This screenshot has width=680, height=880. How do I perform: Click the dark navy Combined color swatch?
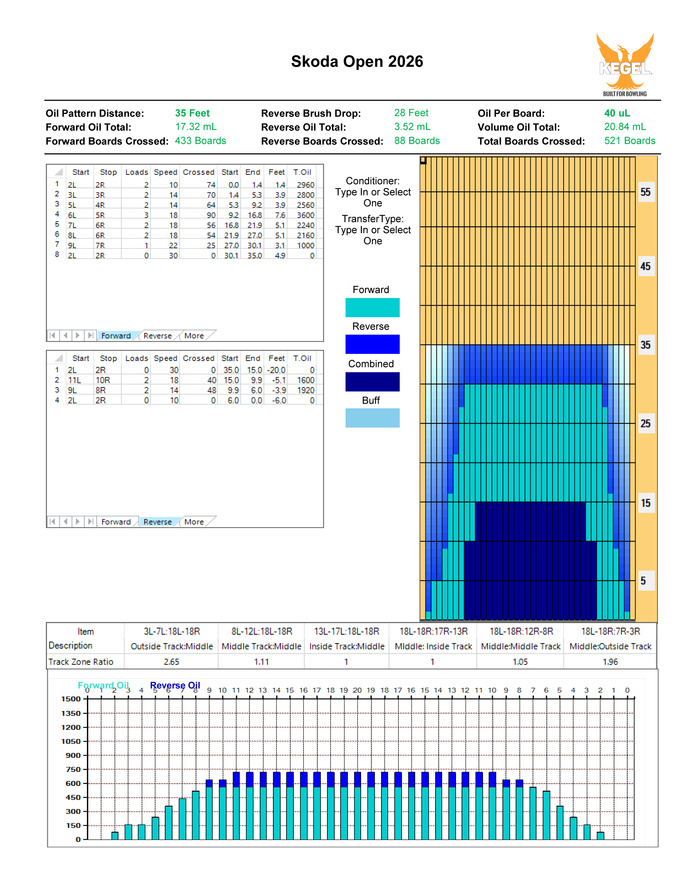[372, 382]
